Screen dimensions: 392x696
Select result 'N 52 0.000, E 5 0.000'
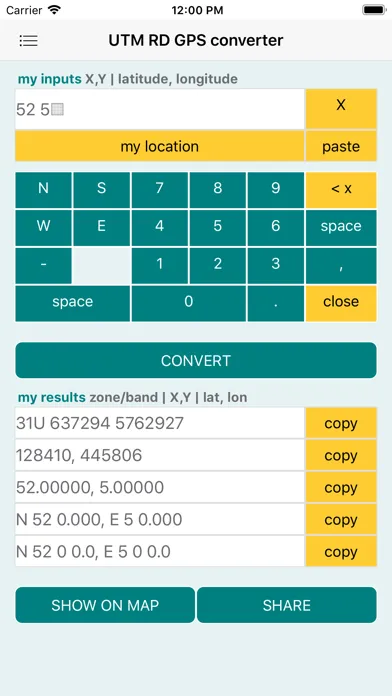[x=160, y=519]
